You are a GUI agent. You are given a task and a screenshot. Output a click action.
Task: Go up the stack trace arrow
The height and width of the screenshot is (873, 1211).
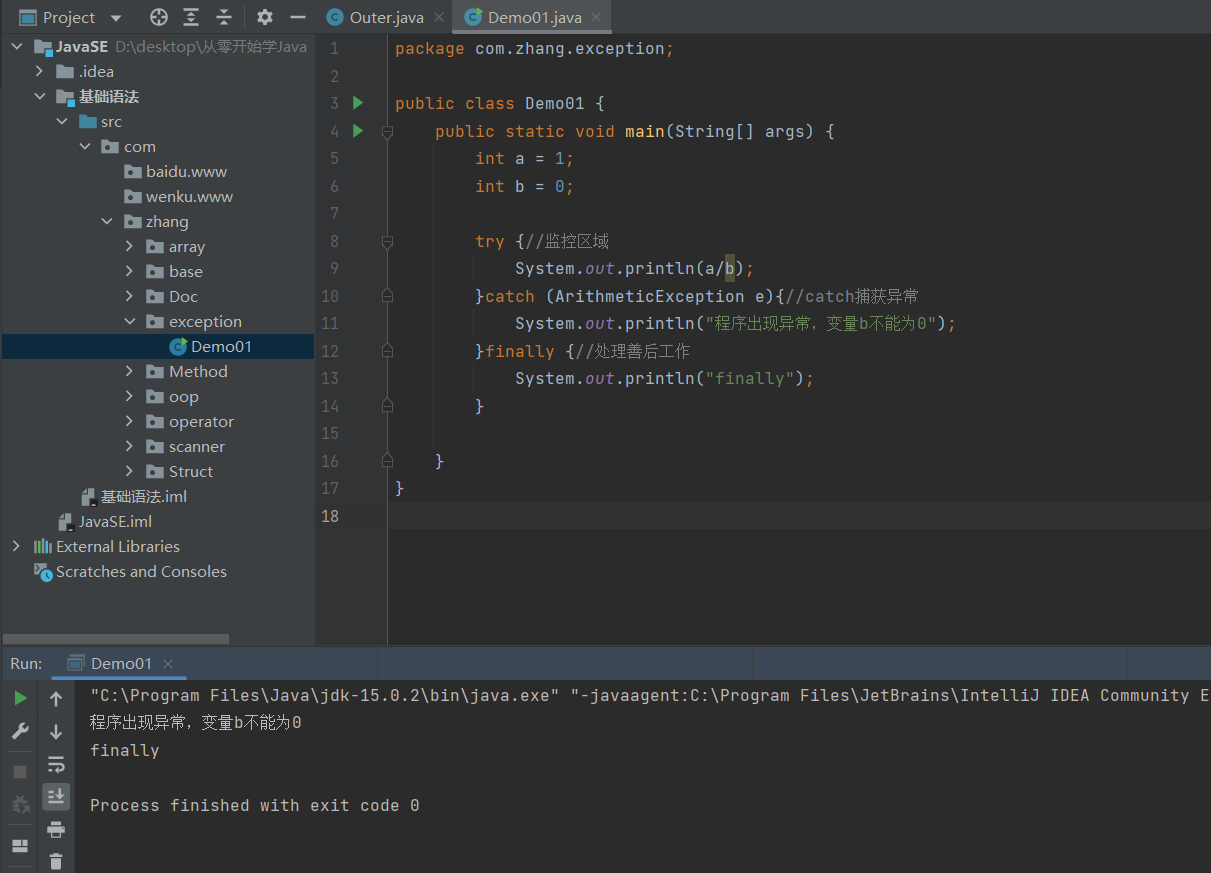click(56, 699)
